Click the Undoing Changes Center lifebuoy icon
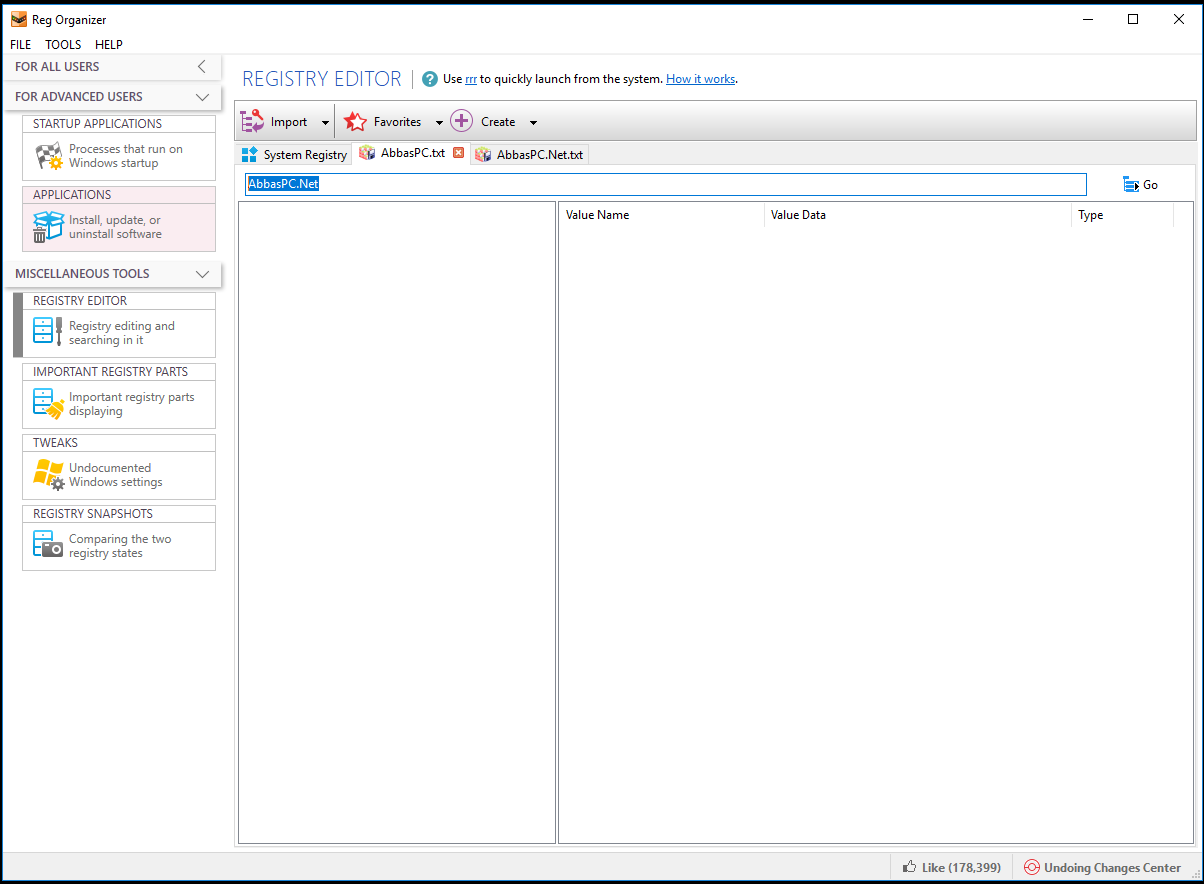The width and height of the screenshot is (1204, 884). click(x=1031, y=867)
